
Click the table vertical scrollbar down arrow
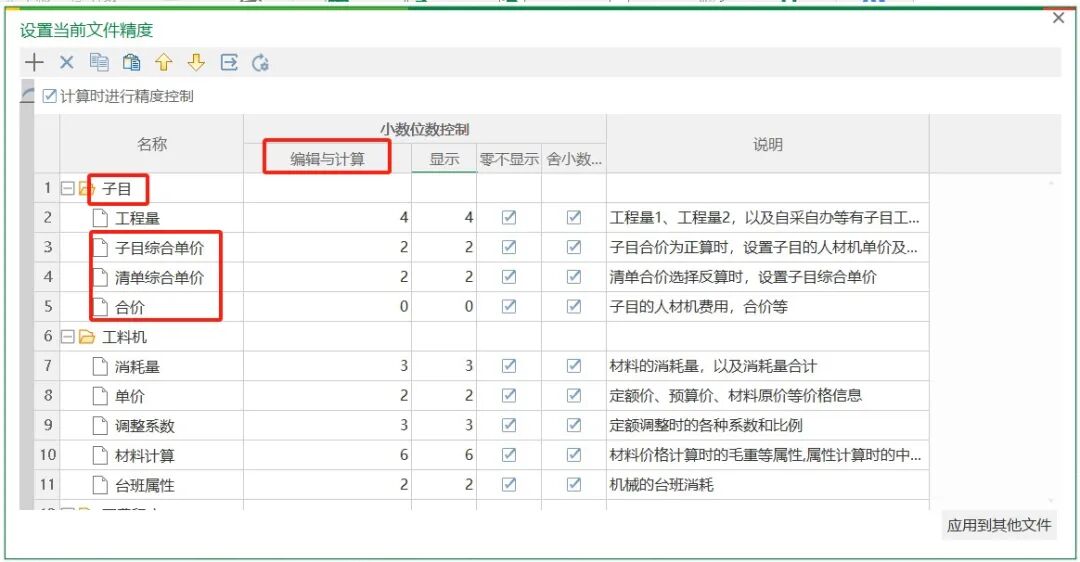(x=1051, y=501)
